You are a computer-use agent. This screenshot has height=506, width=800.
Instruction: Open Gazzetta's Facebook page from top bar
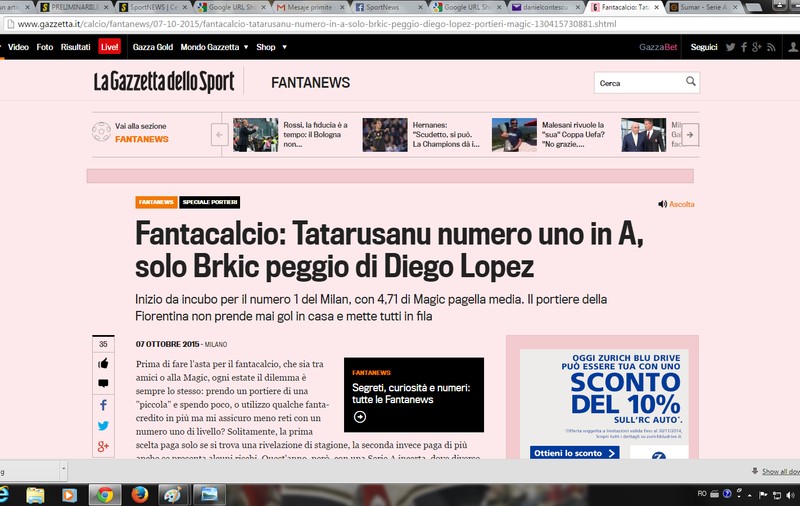point(744,47)
